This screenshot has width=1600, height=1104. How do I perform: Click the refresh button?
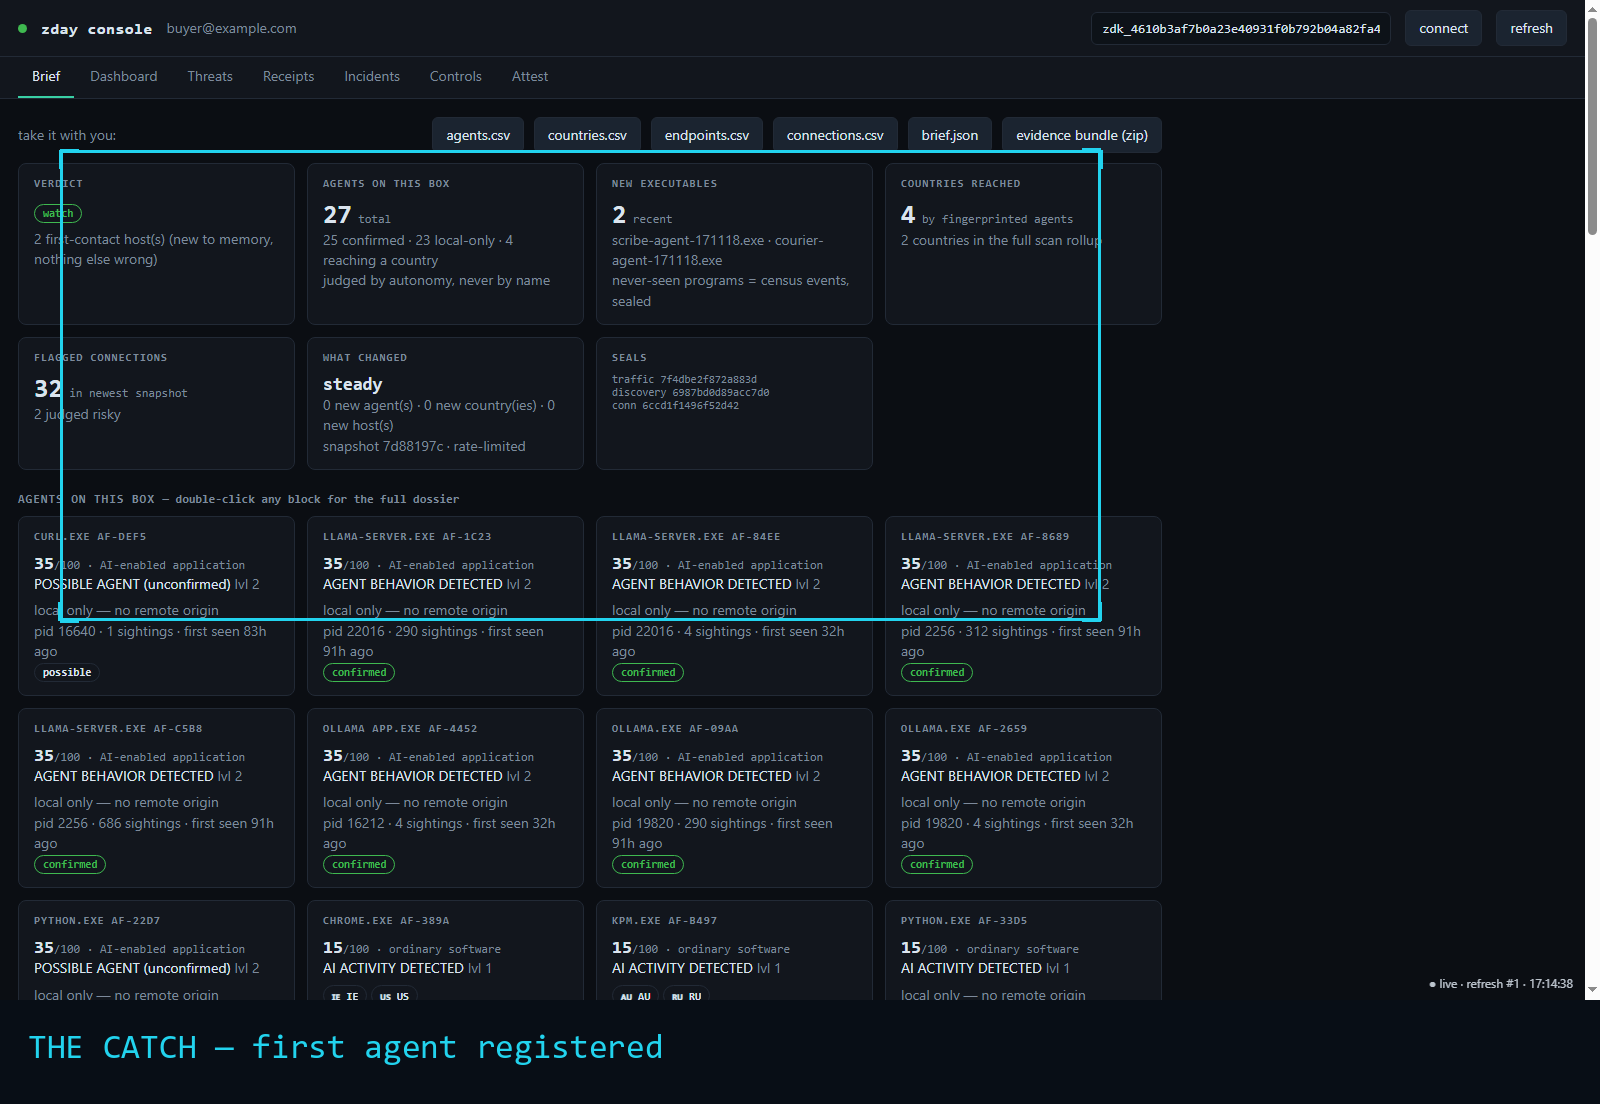point(1531,28)
